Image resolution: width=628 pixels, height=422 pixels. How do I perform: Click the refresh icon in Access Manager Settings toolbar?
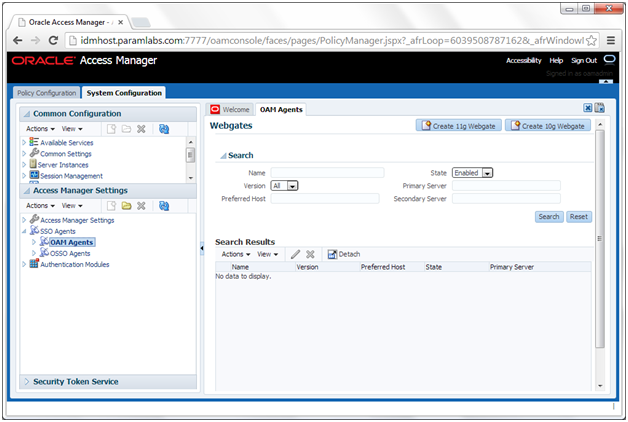click(x=164, y=206)
